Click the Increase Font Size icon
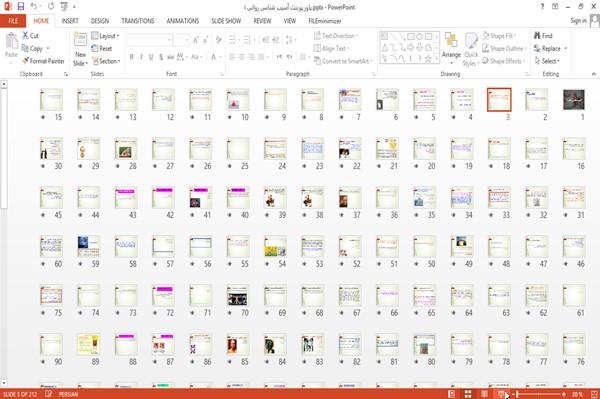Viewport: 600px width, 399px height. point(196,40)
